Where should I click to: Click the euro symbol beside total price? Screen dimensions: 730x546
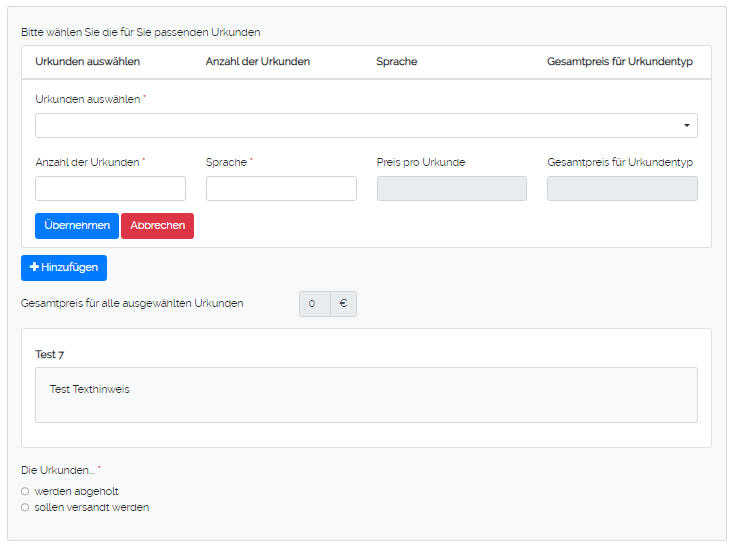coord(343,304)
